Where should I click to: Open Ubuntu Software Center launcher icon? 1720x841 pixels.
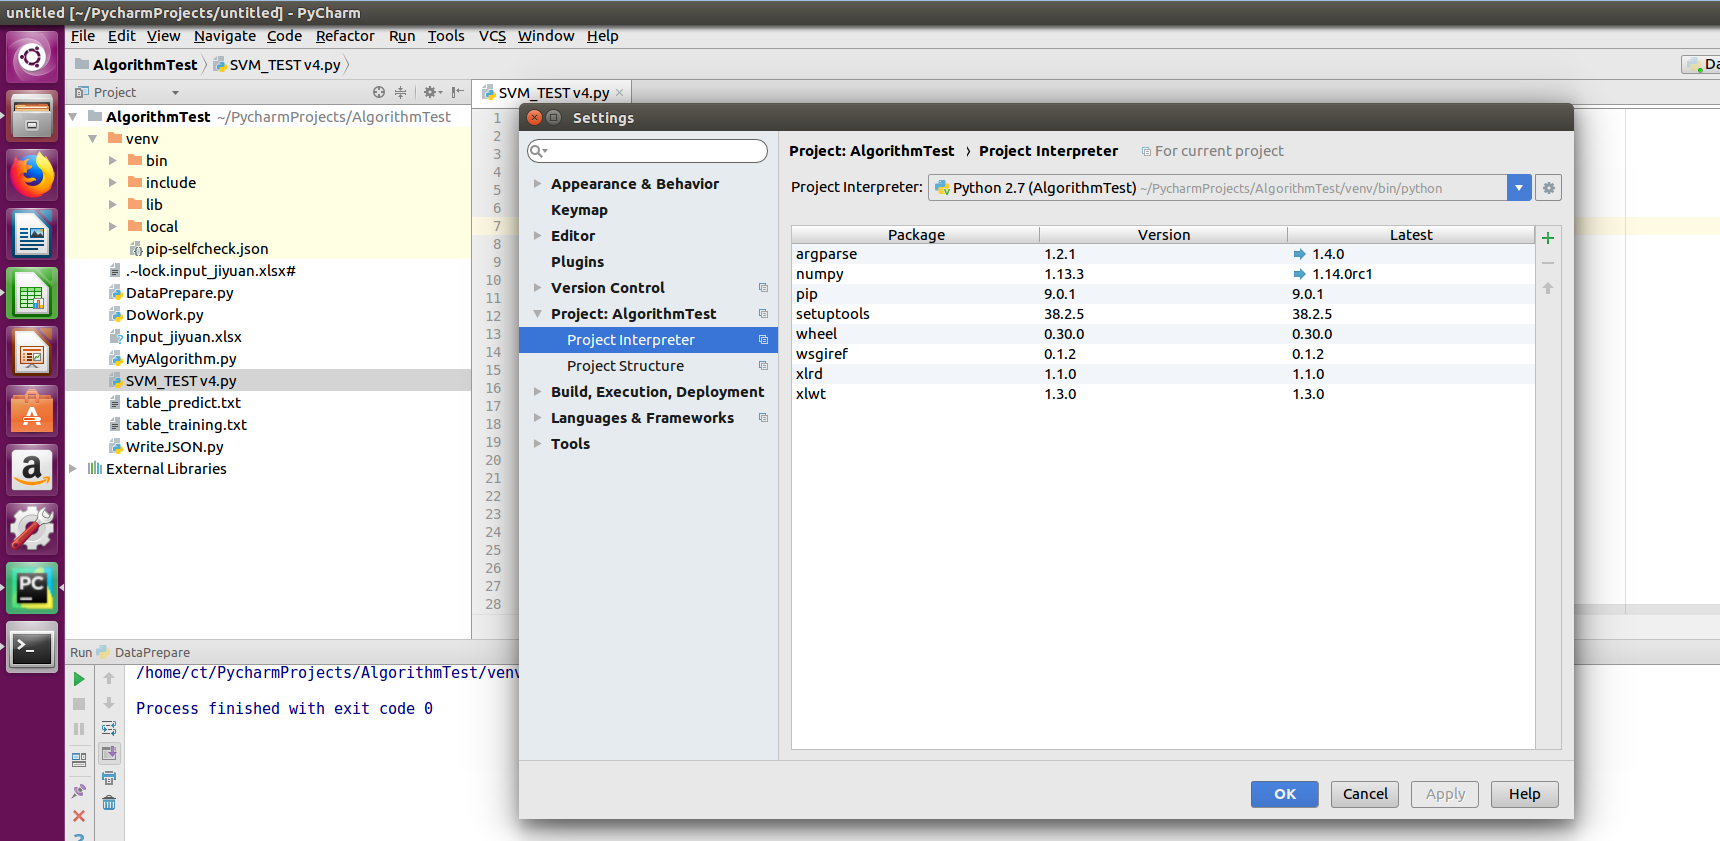tap(32, 411)
